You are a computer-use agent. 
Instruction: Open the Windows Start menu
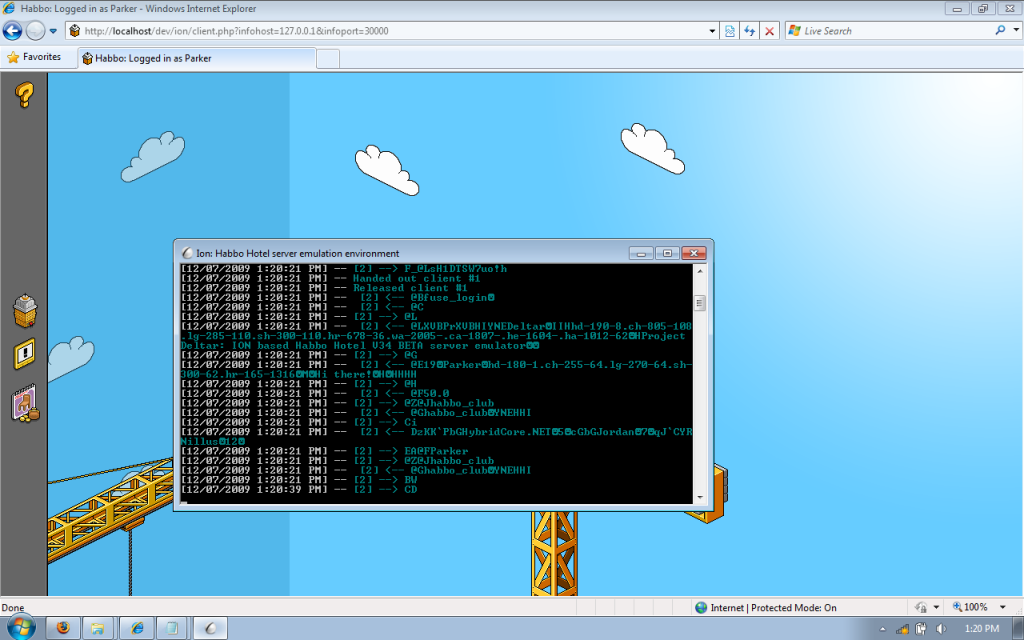pyautogui.click(x=20, y=628)
